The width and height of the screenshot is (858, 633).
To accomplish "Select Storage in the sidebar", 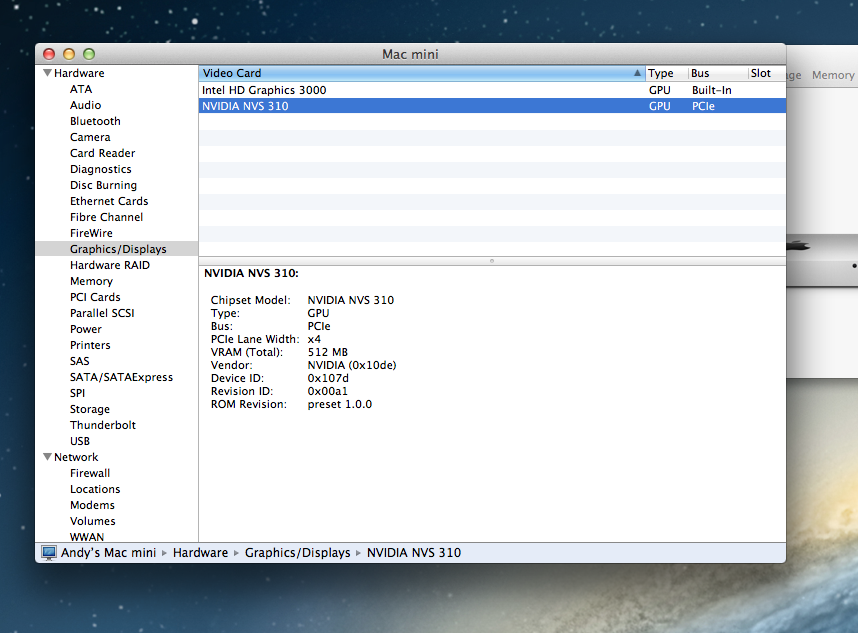I will point(90,409).
